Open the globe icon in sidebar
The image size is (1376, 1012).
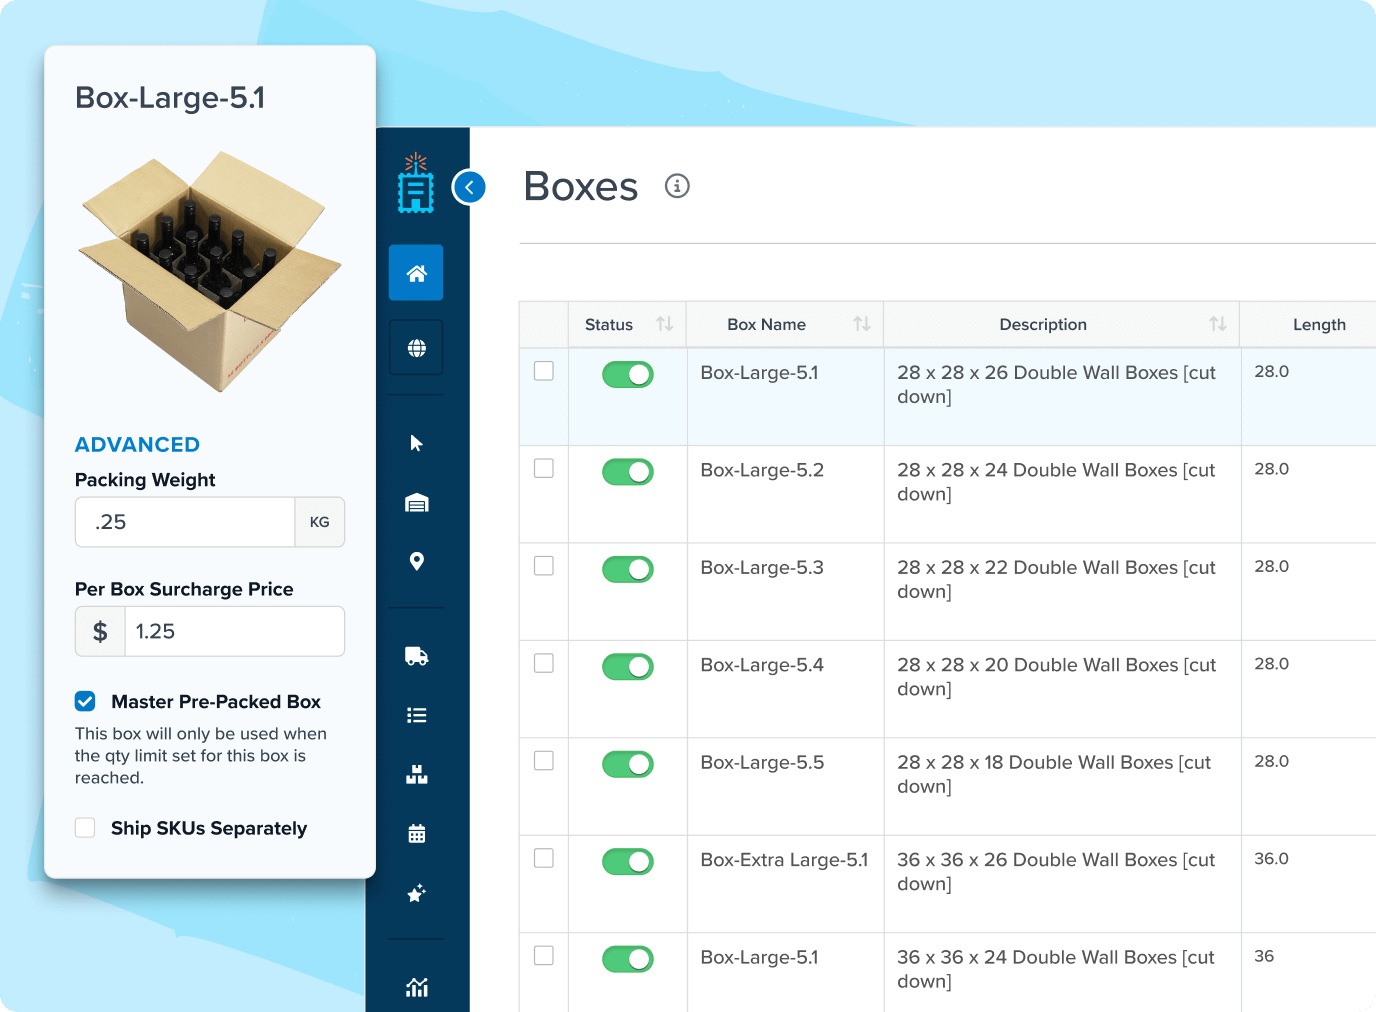coord(416,348)
